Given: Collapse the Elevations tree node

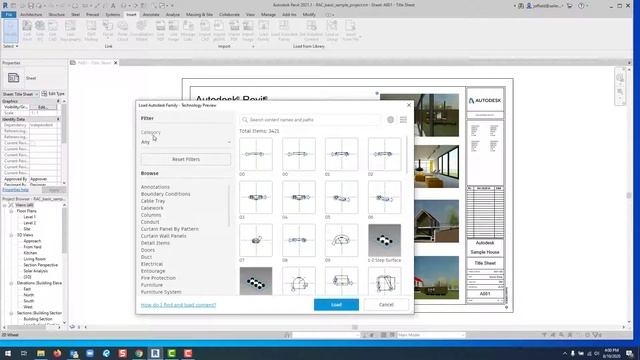Looking at the screenshot, I should (11, 283).
